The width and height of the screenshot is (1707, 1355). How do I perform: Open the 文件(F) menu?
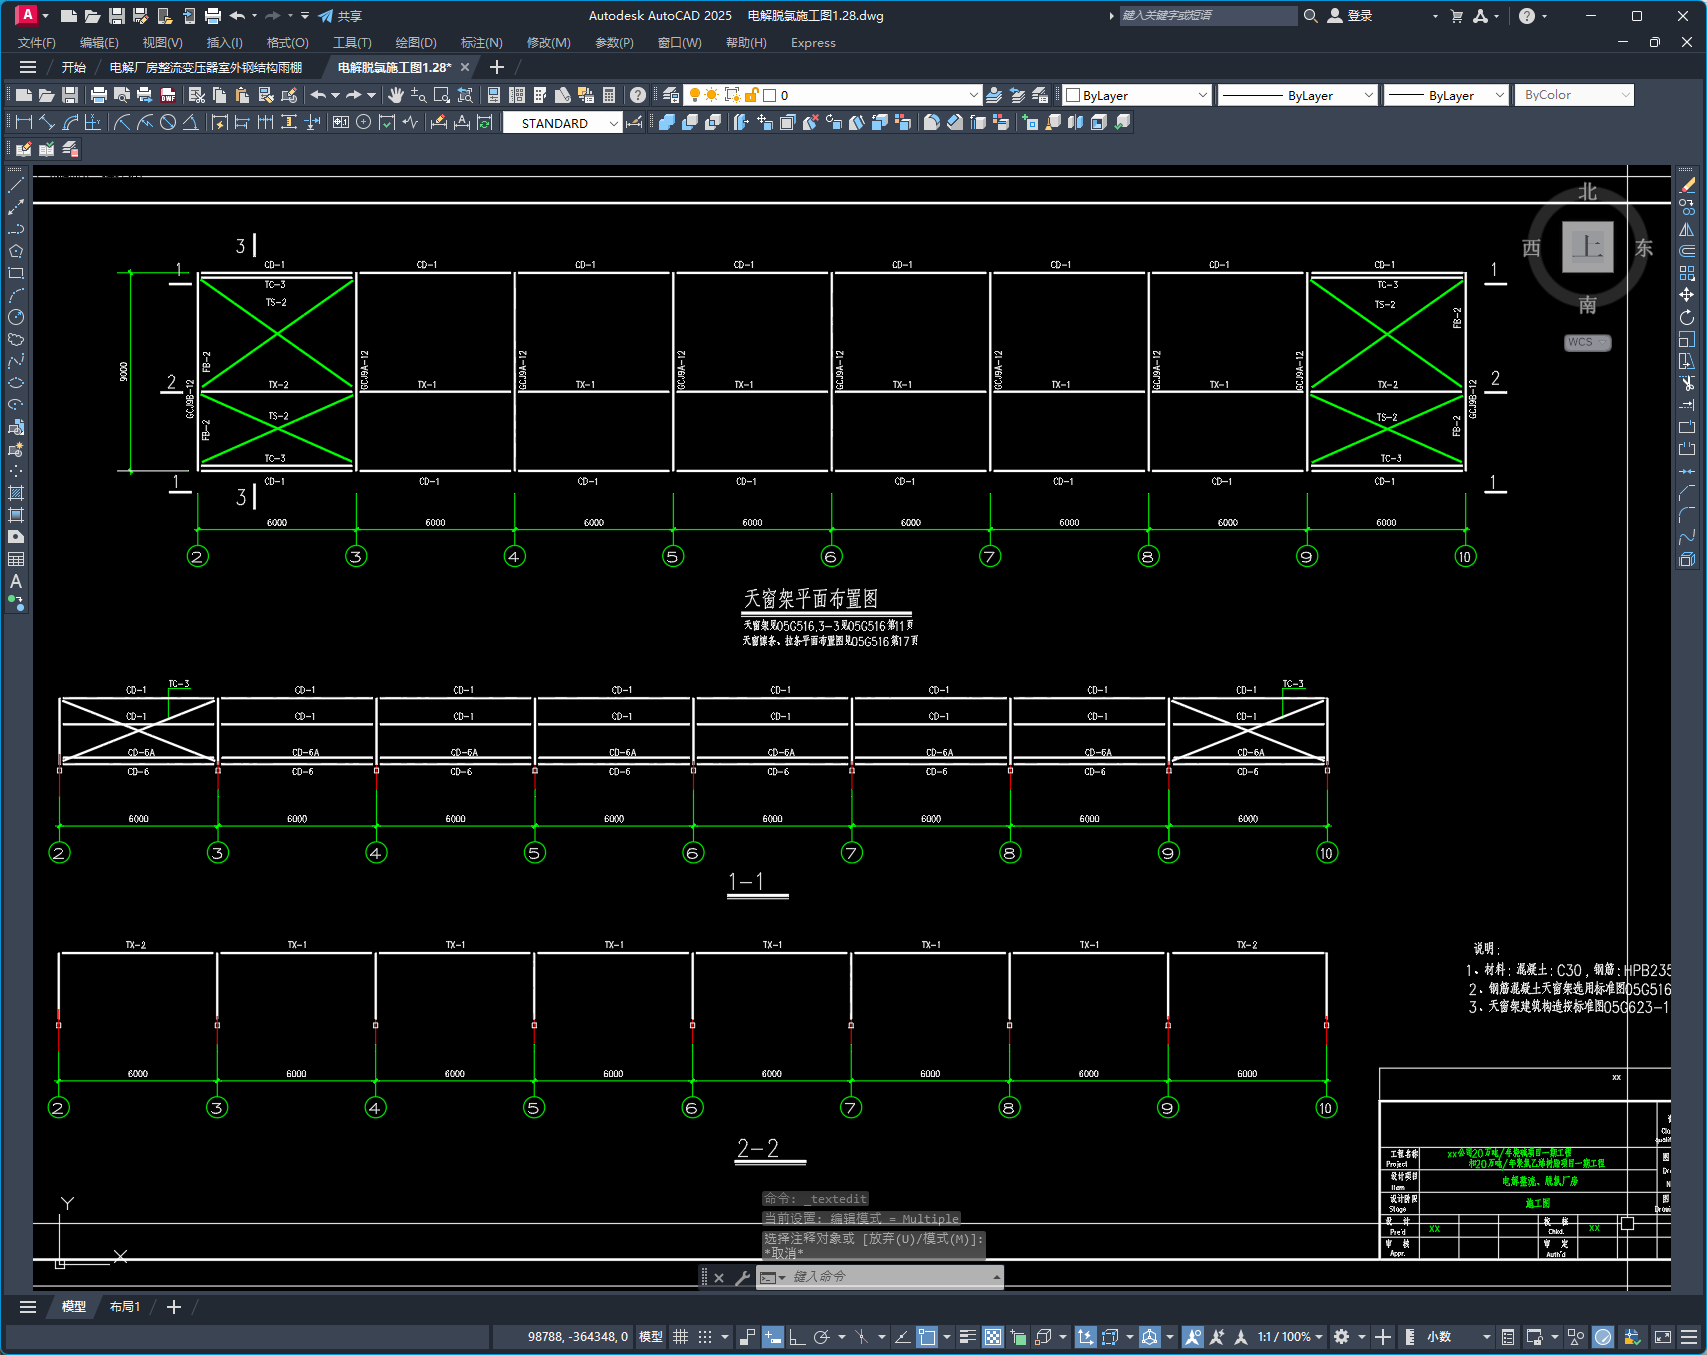(37, 43)
